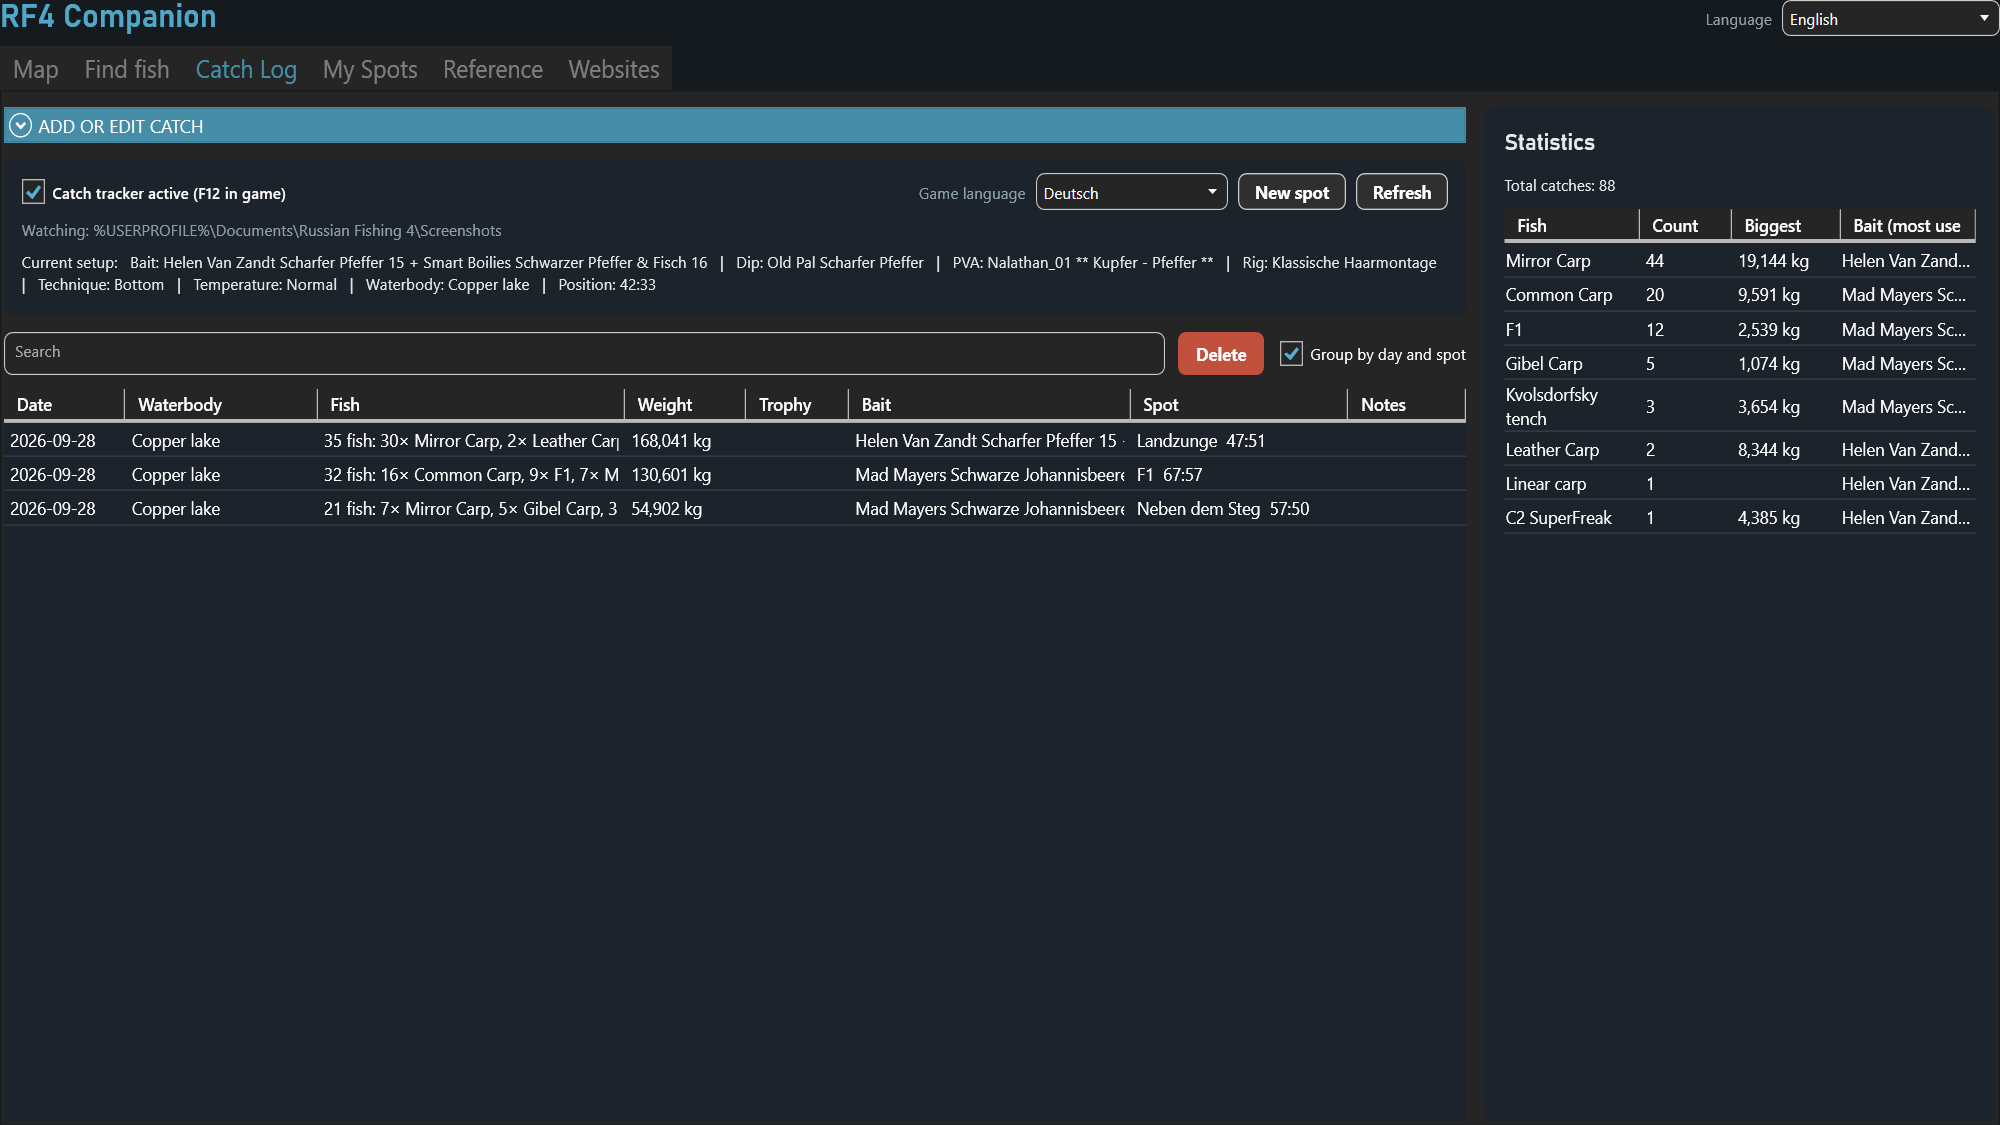Select the Common Carp statistics row
This screenshot has height=1125, width=2000.
pos(1740,295)
